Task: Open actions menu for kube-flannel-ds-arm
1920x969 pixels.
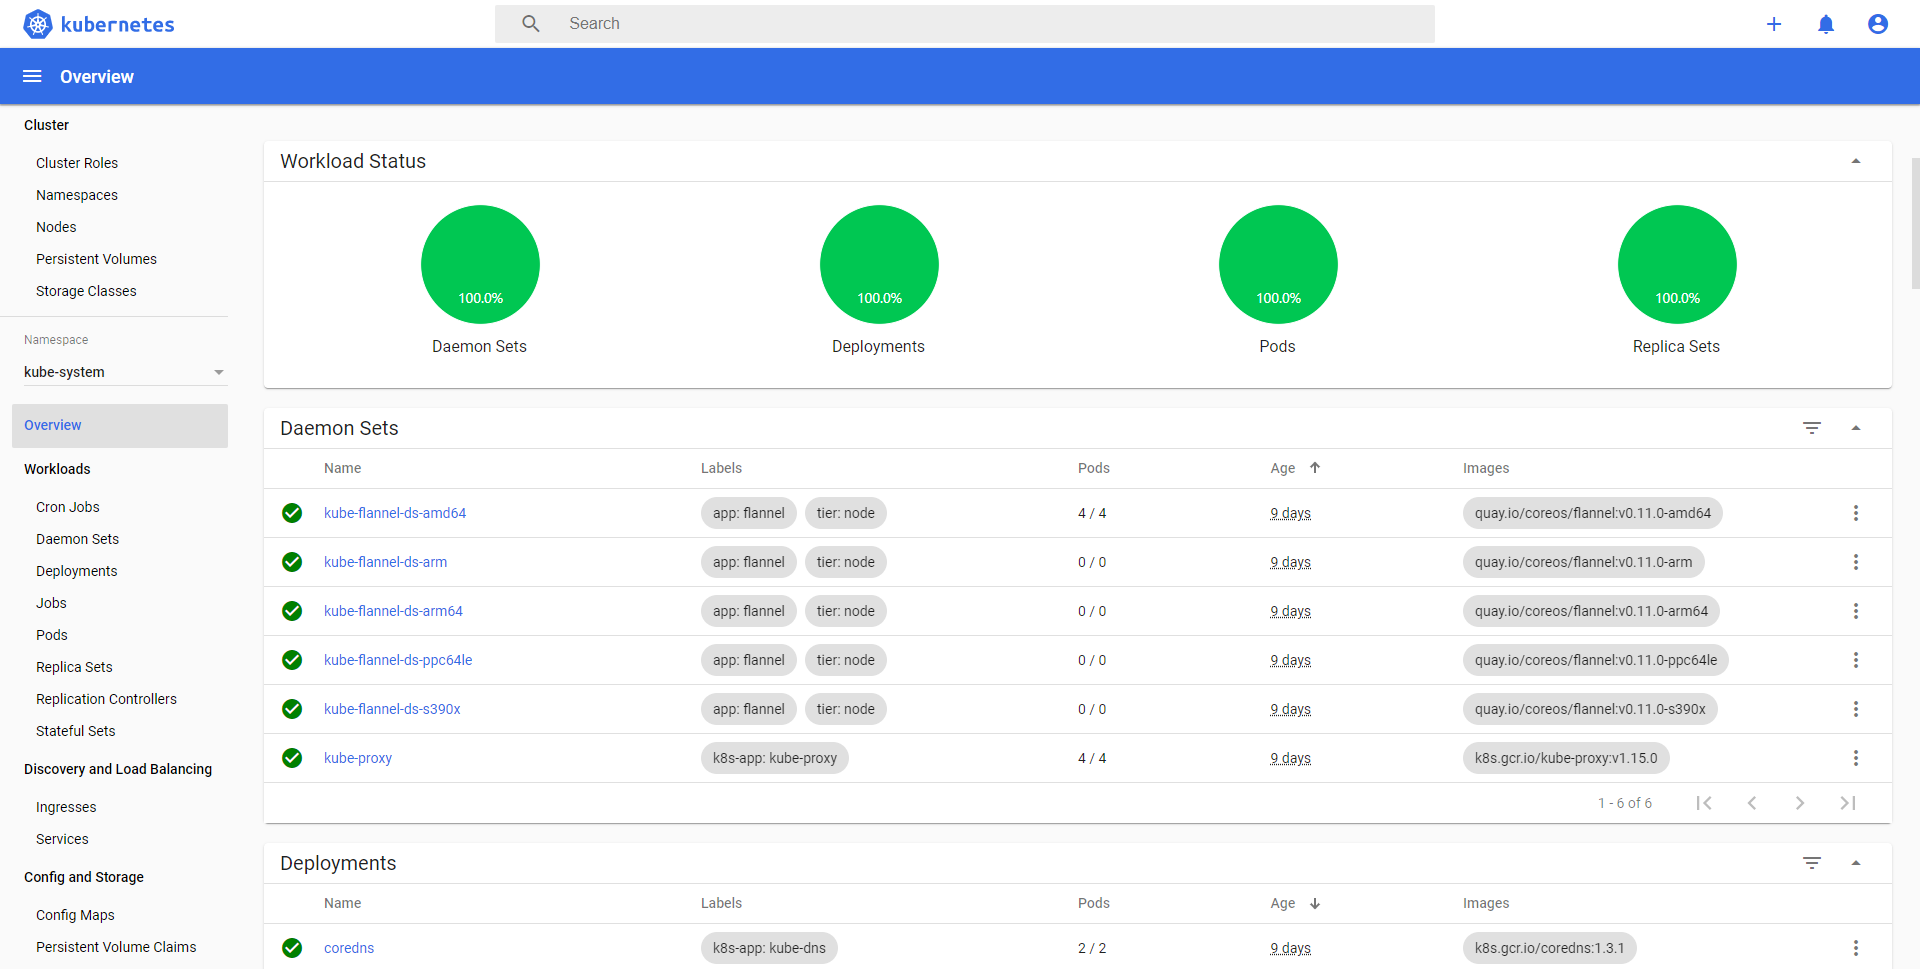Action: point(1856,562)
